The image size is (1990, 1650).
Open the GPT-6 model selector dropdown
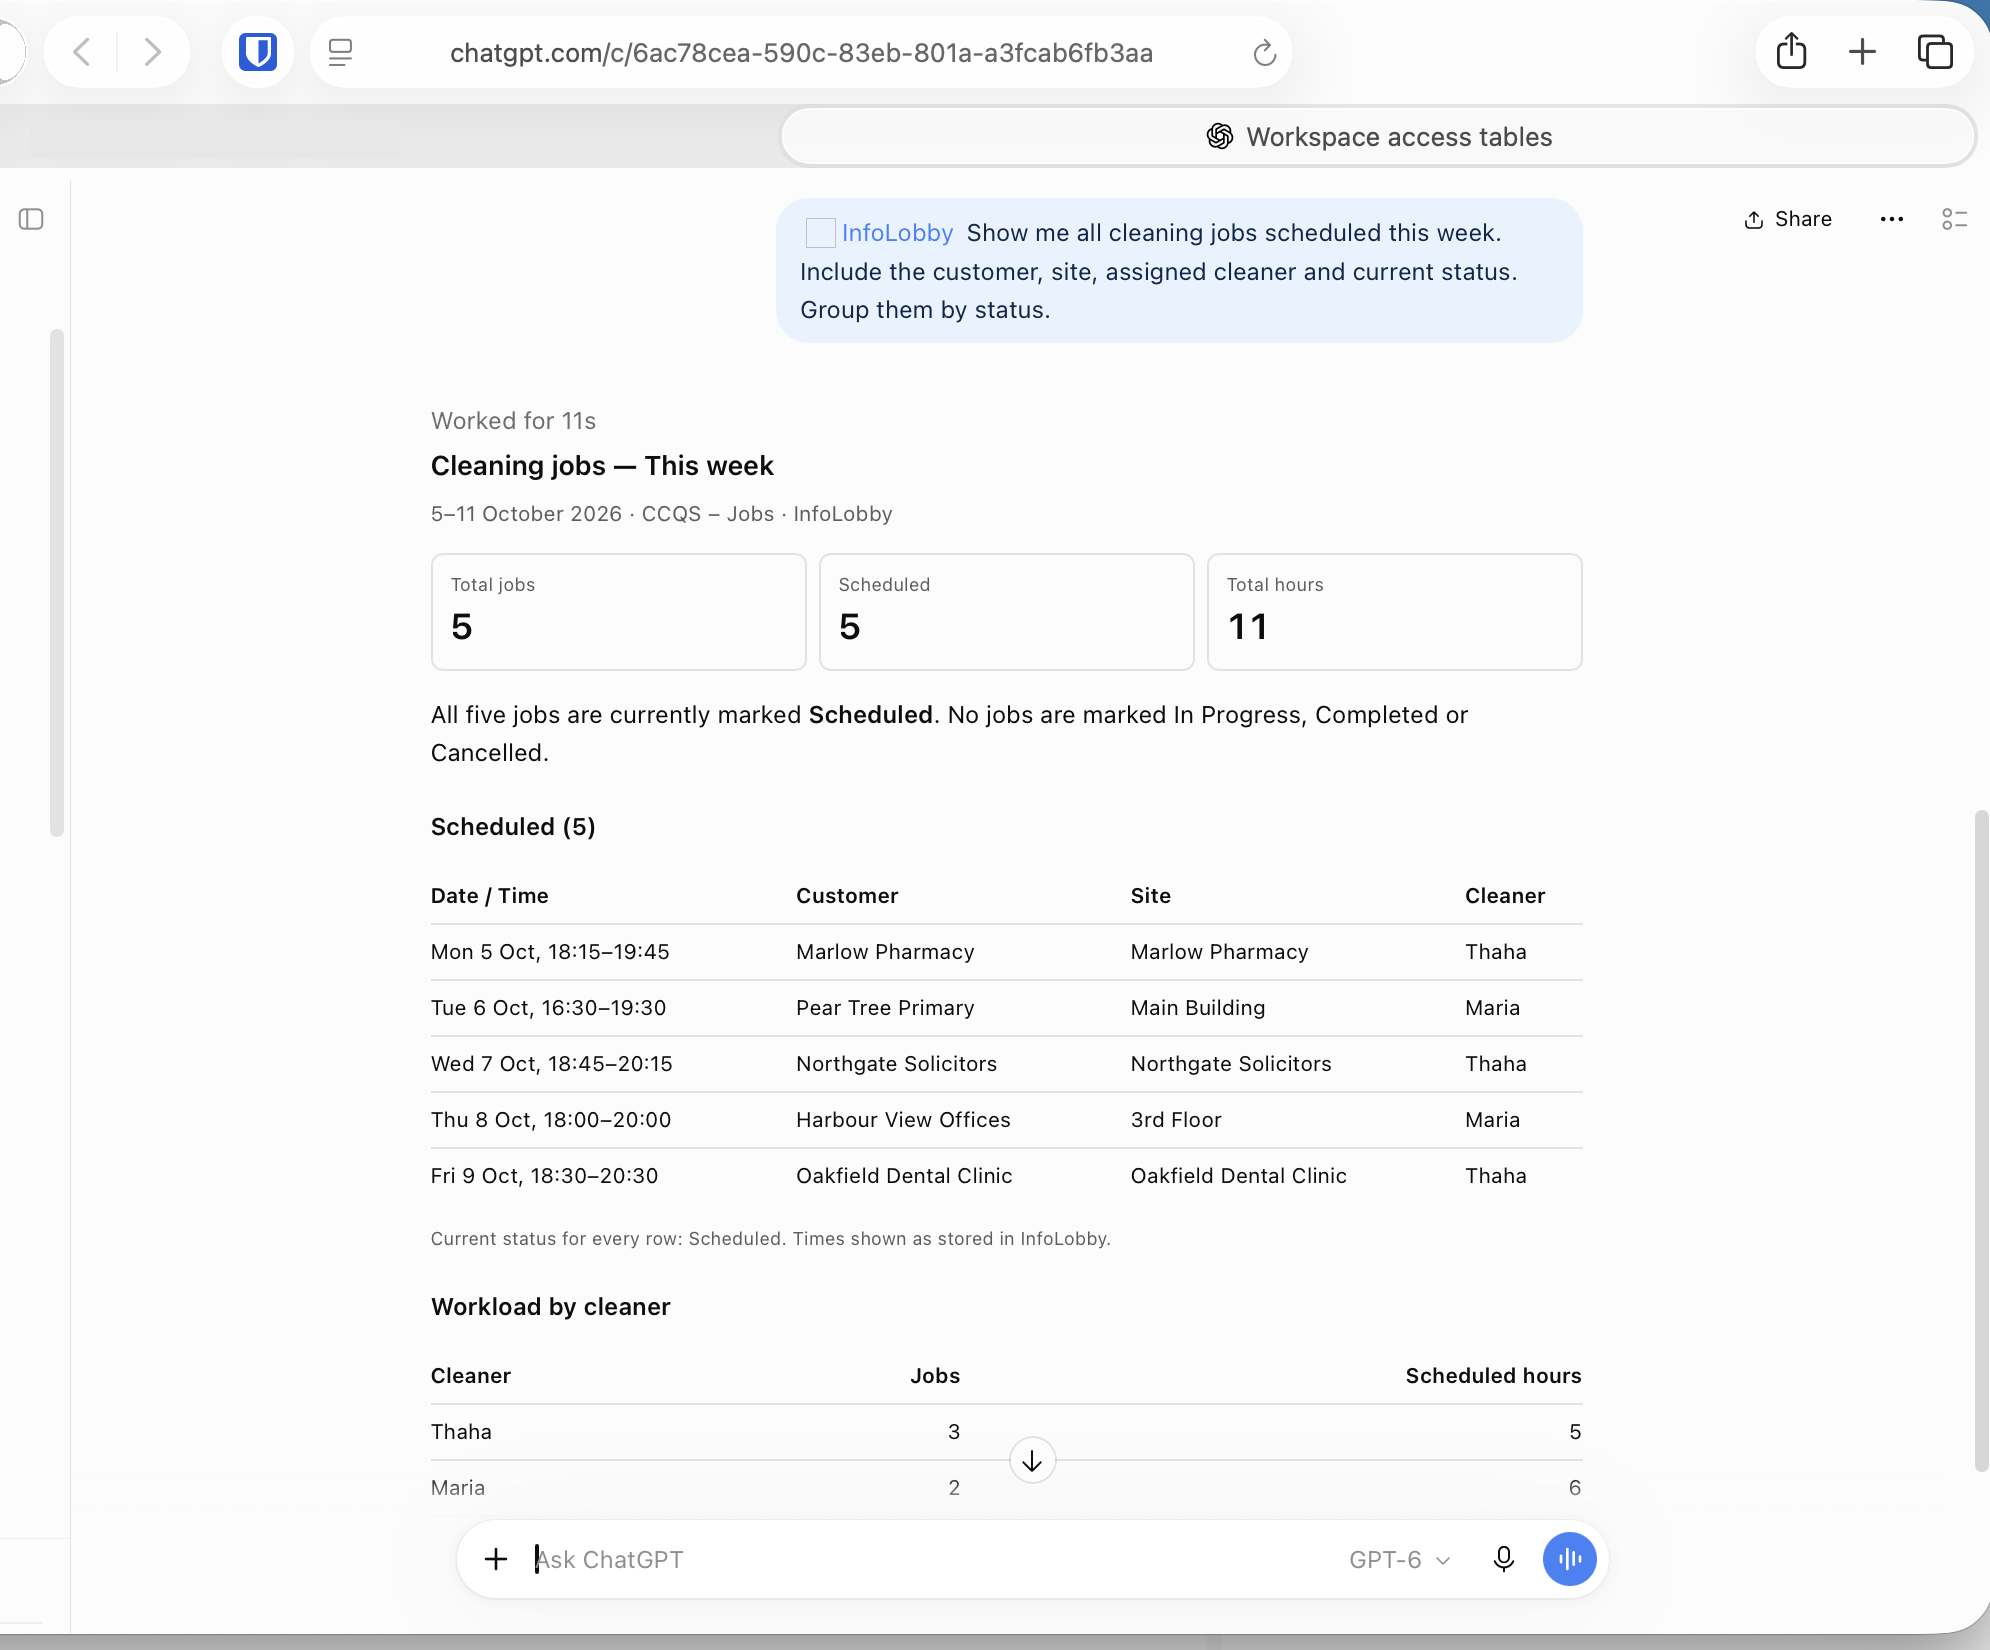pyautogui.click(x=1399, y=1560)
